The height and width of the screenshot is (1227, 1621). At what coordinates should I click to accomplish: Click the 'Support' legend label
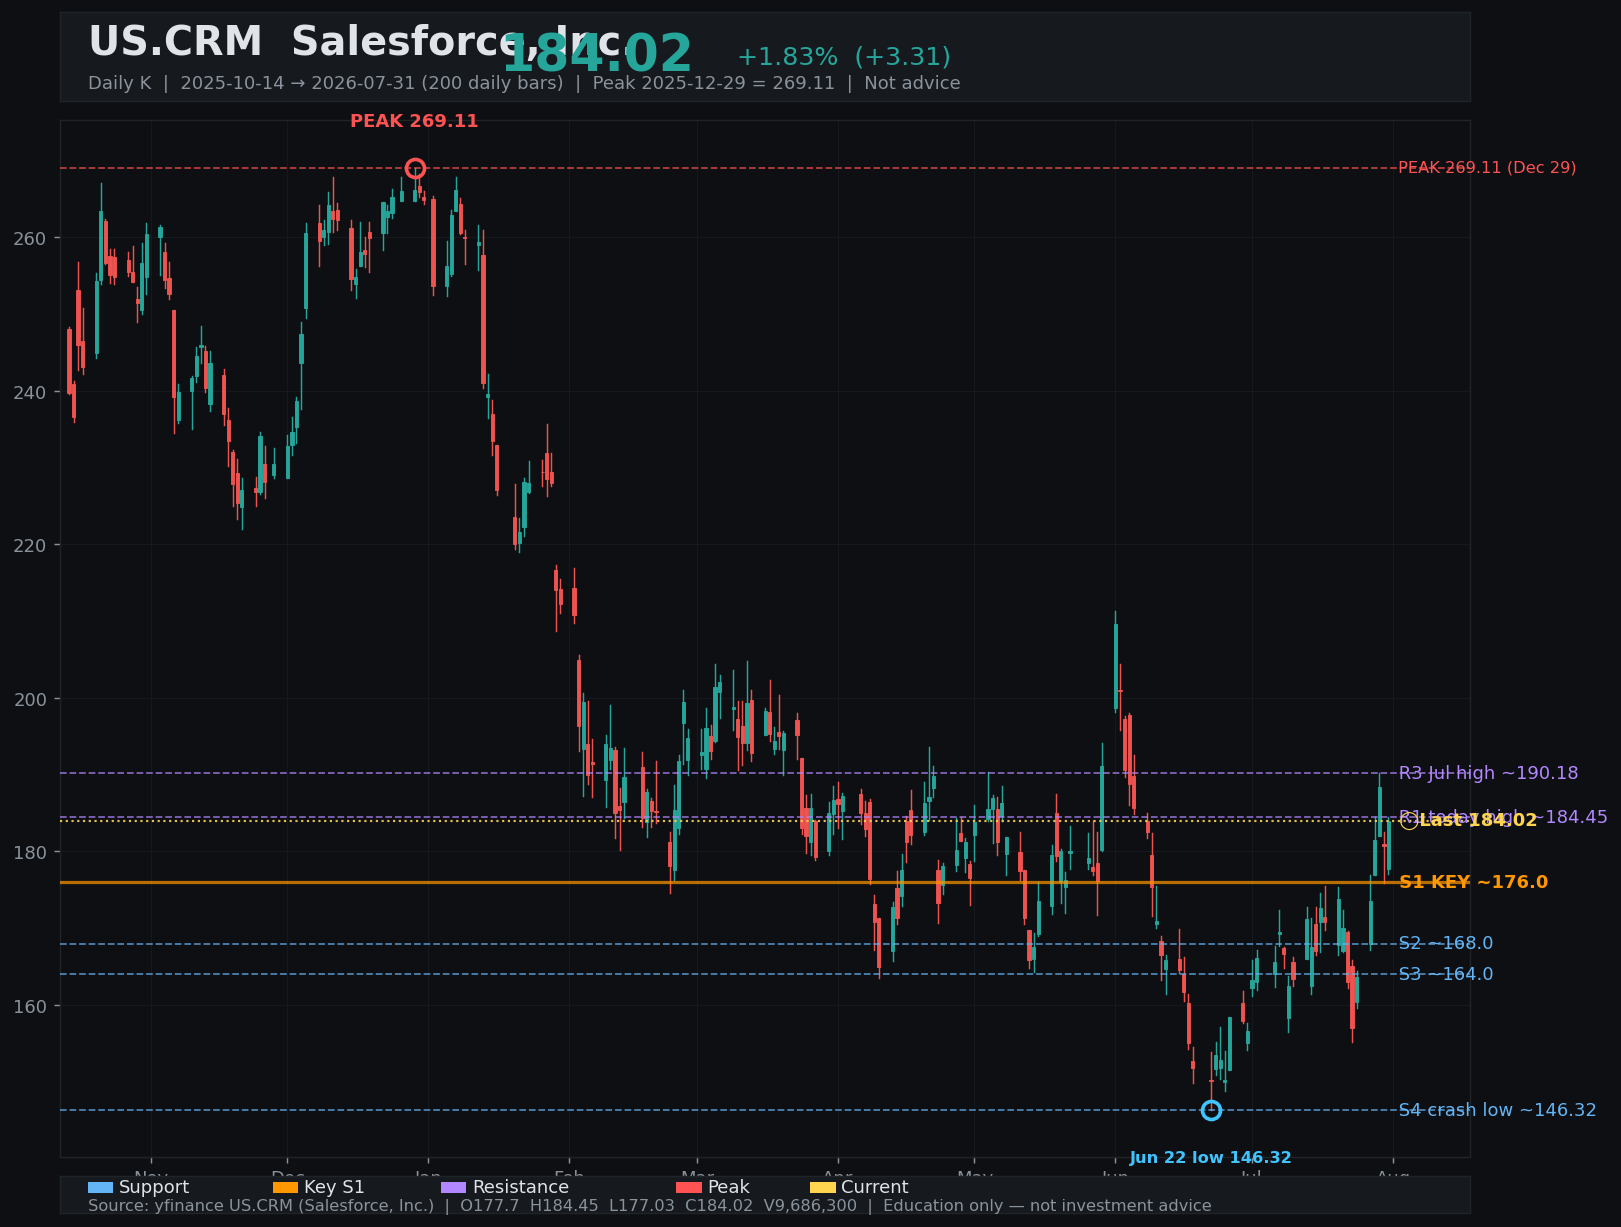(154, 1187)
